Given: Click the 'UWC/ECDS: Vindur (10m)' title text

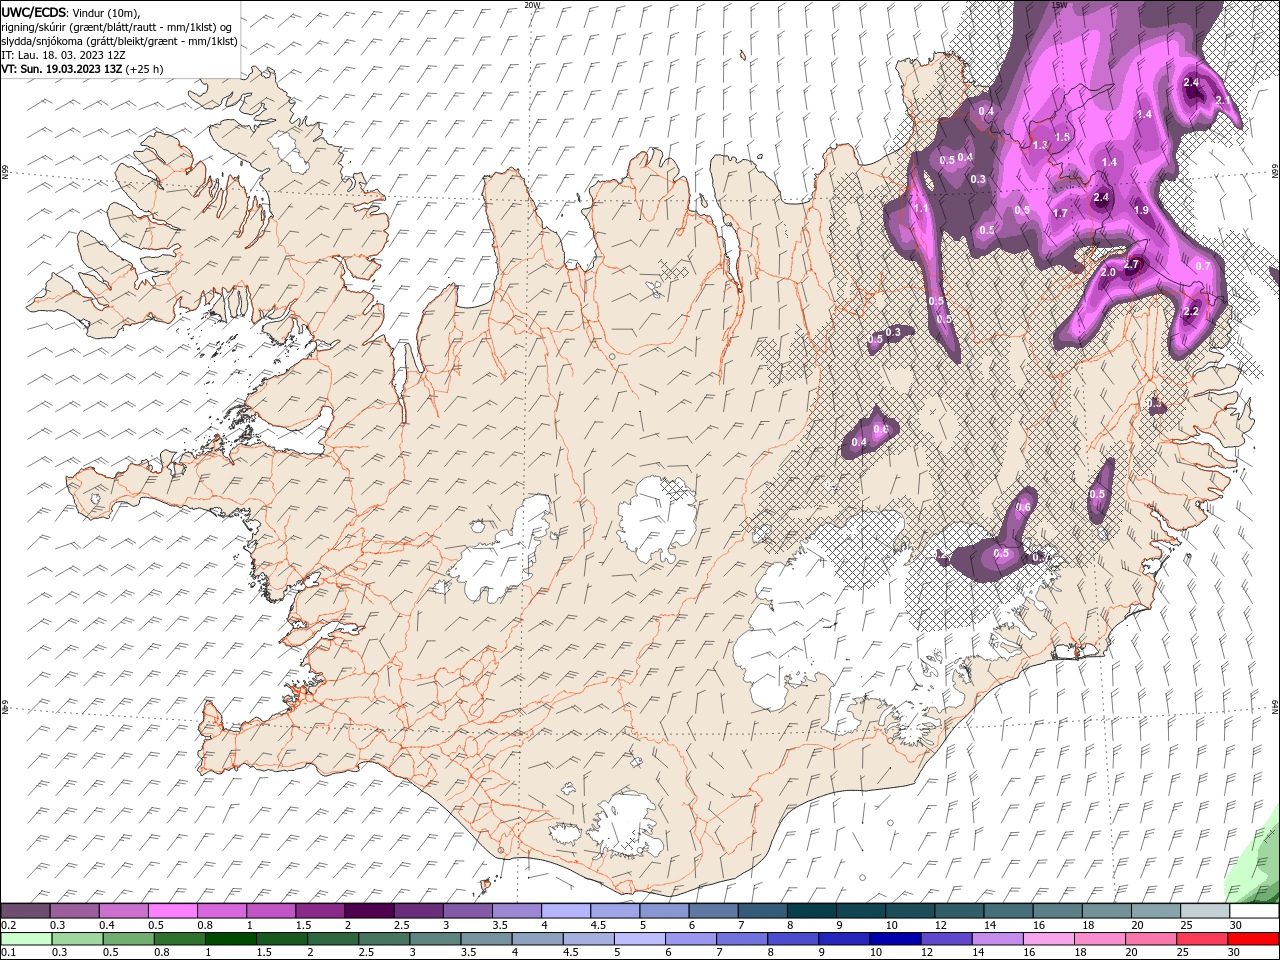Looking at the screenshot, I should coord(71,12).
